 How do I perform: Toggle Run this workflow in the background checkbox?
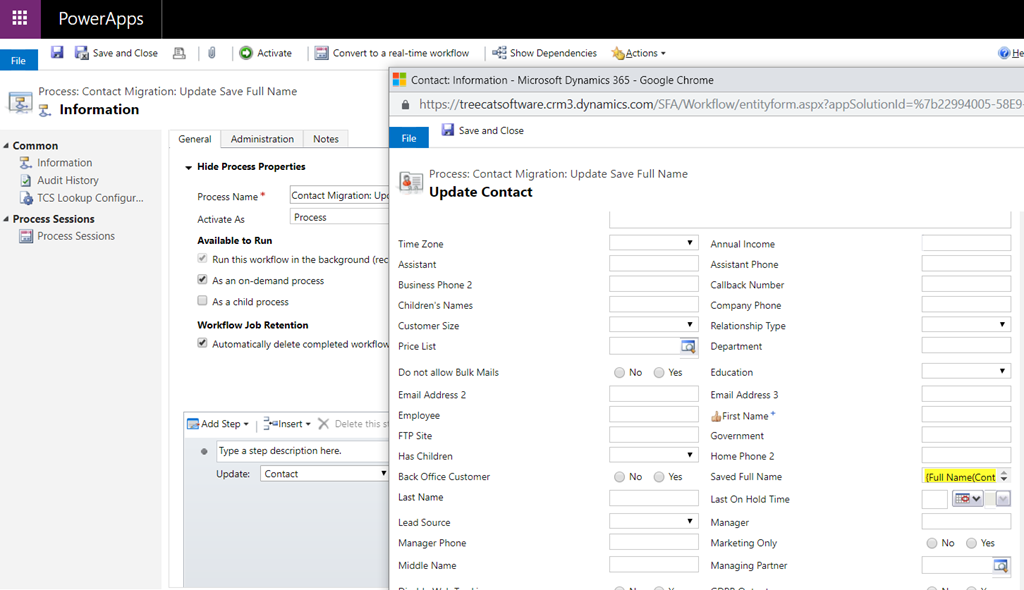(x=202, y=259)
